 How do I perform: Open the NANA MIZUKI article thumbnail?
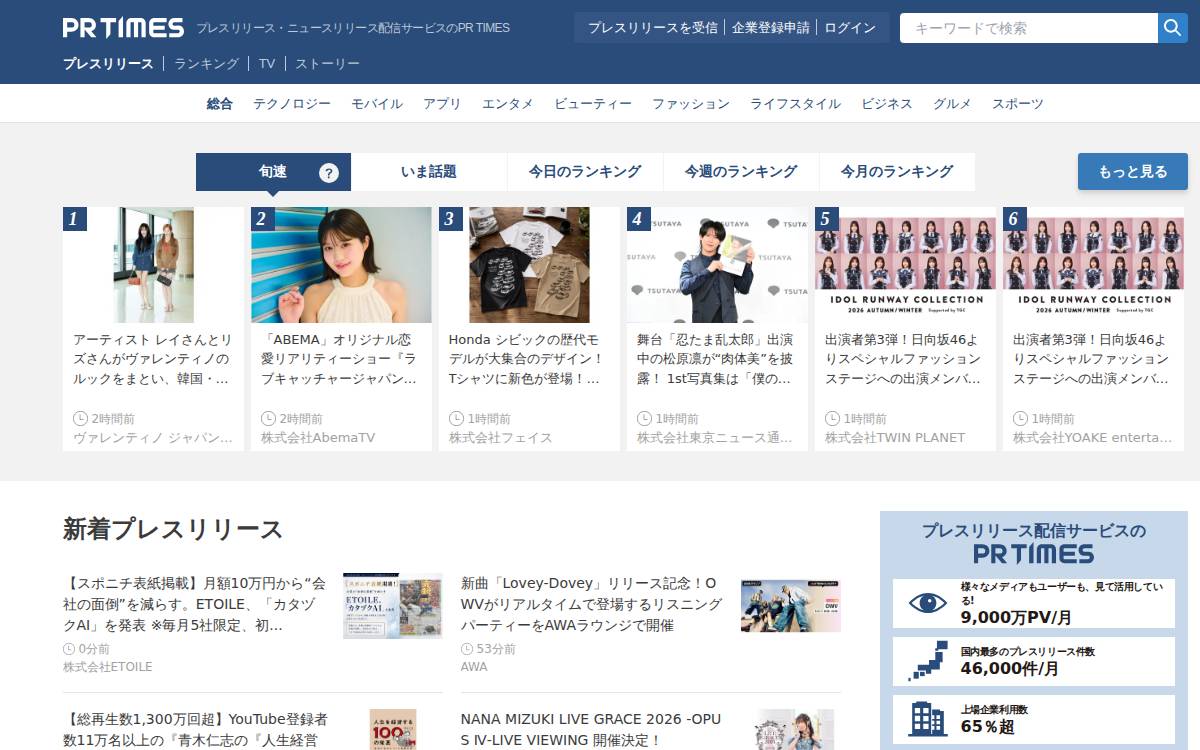pyautogui.click(x=794, y=730)
